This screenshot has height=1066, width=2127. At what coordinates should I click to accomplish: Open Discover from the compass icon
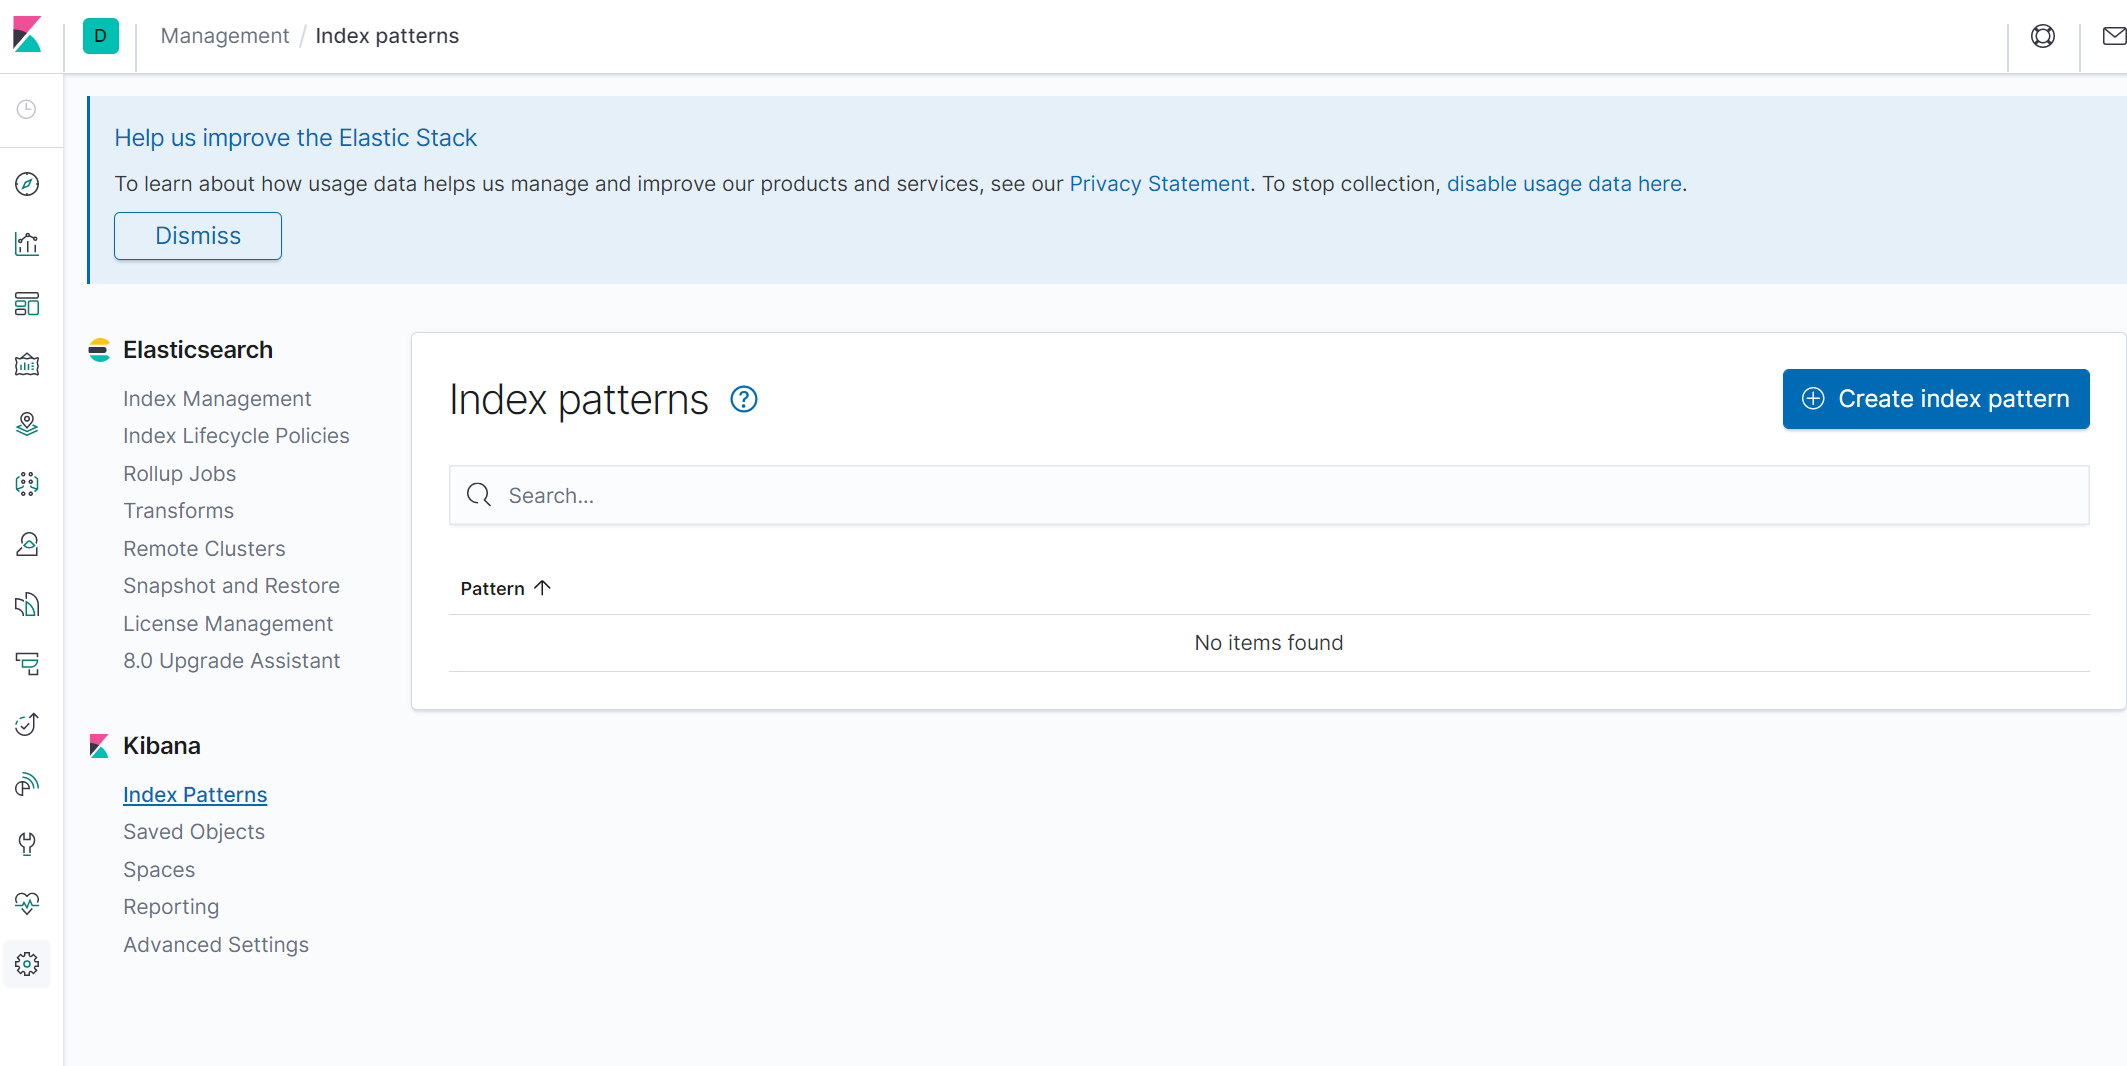[27, 184]
